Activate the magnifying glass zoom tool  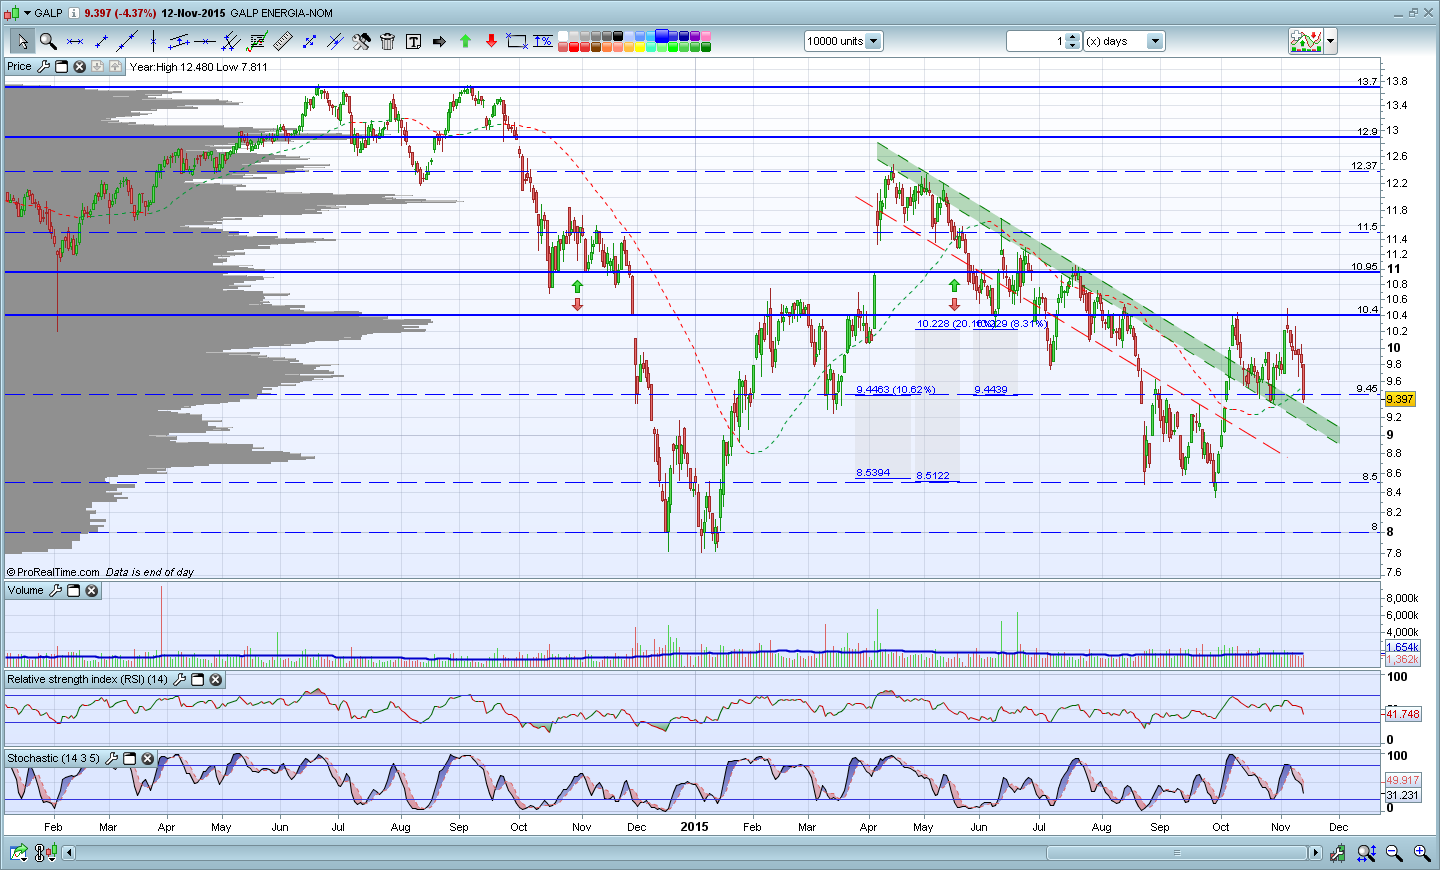point(48,41)
